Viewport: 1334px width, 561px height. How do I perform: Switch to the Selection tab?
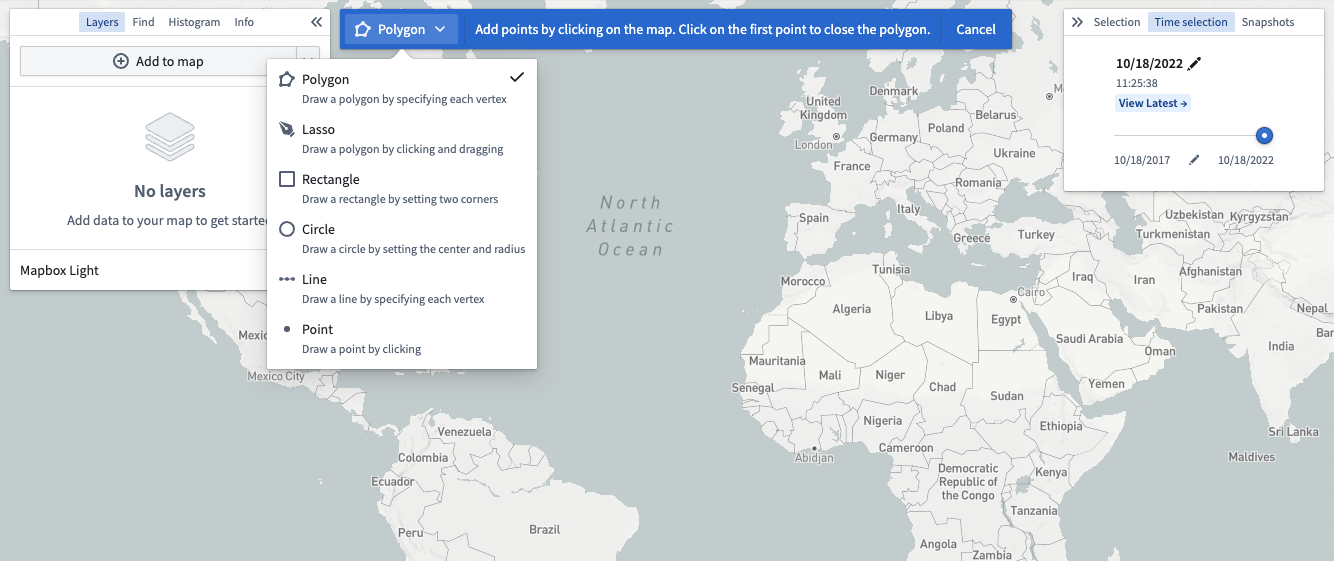(x=1117, y=22)
